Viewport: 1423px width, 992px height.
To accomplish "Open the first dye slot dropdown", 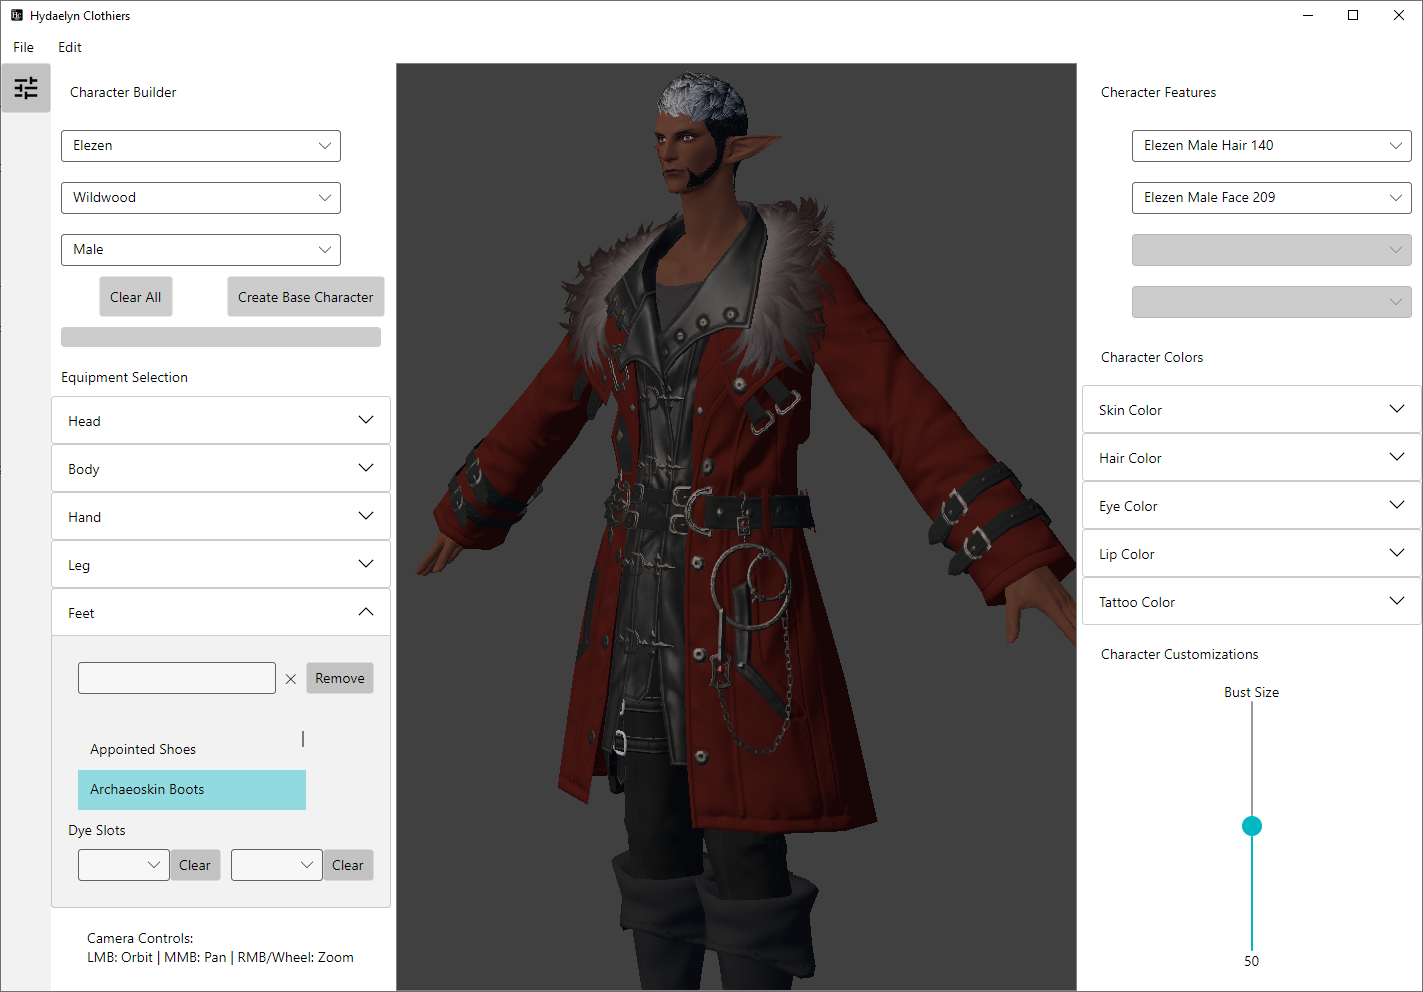I will pyautogui.click(x=124, y=865).
